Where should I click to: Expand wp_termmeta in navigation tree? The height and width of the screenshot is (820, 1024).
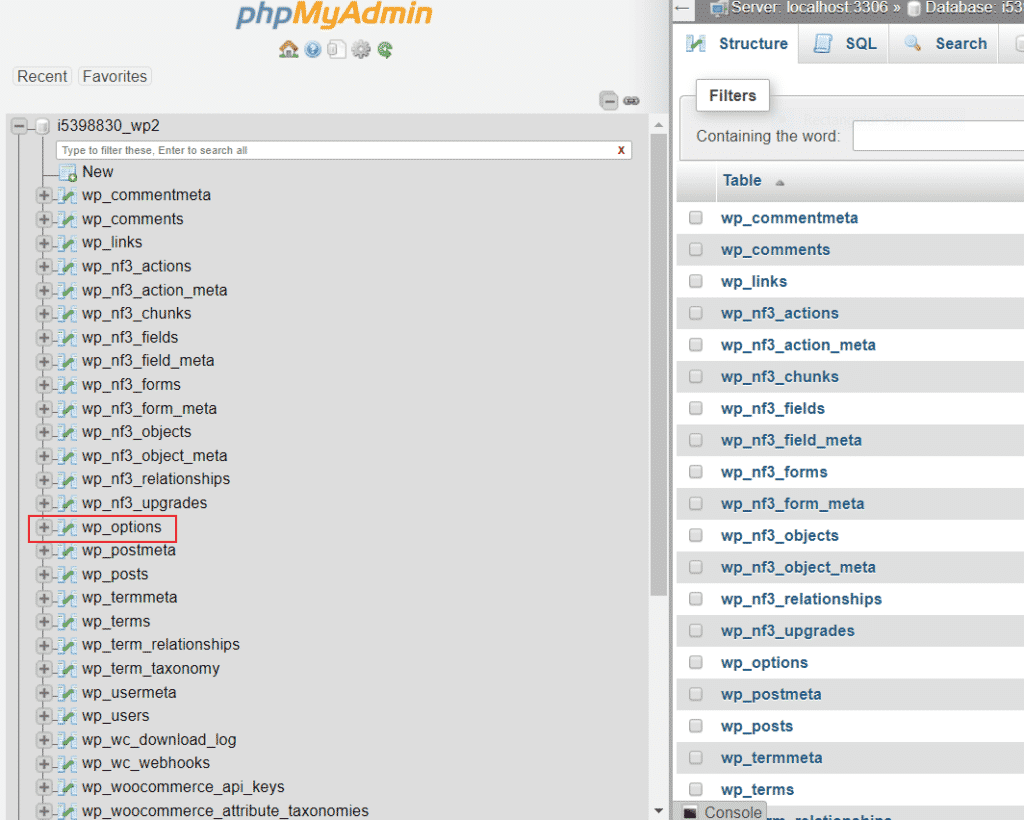pos(44,598)
